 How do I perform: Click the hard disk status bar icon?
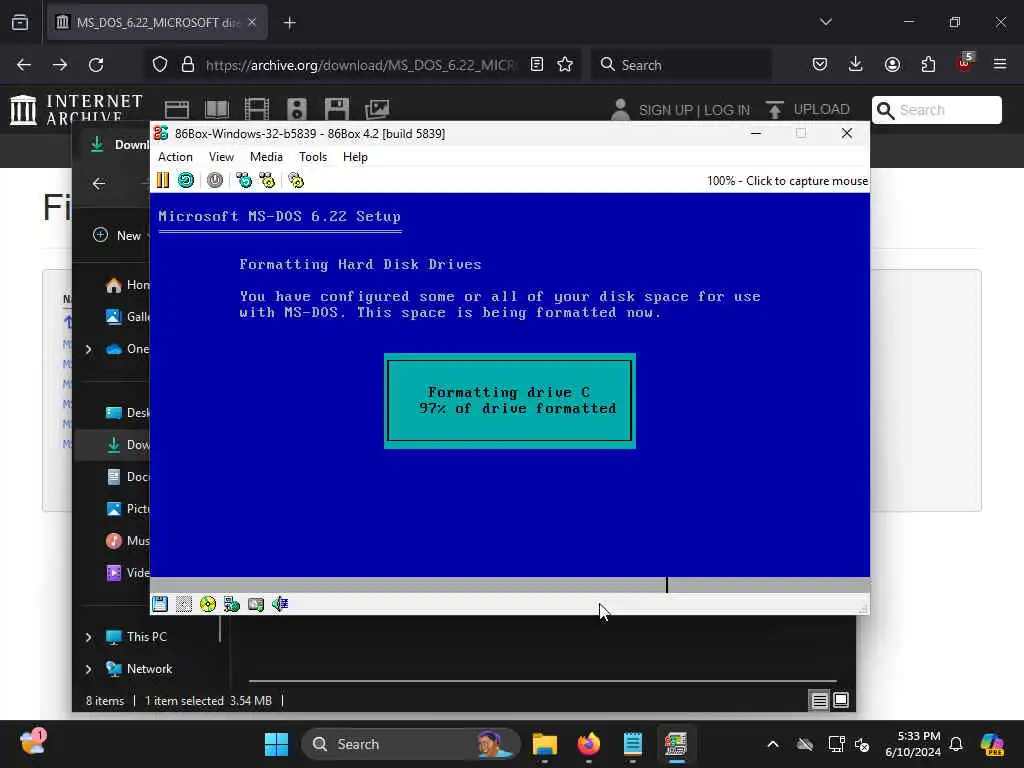pyautogui.click(x=256, y=604)
